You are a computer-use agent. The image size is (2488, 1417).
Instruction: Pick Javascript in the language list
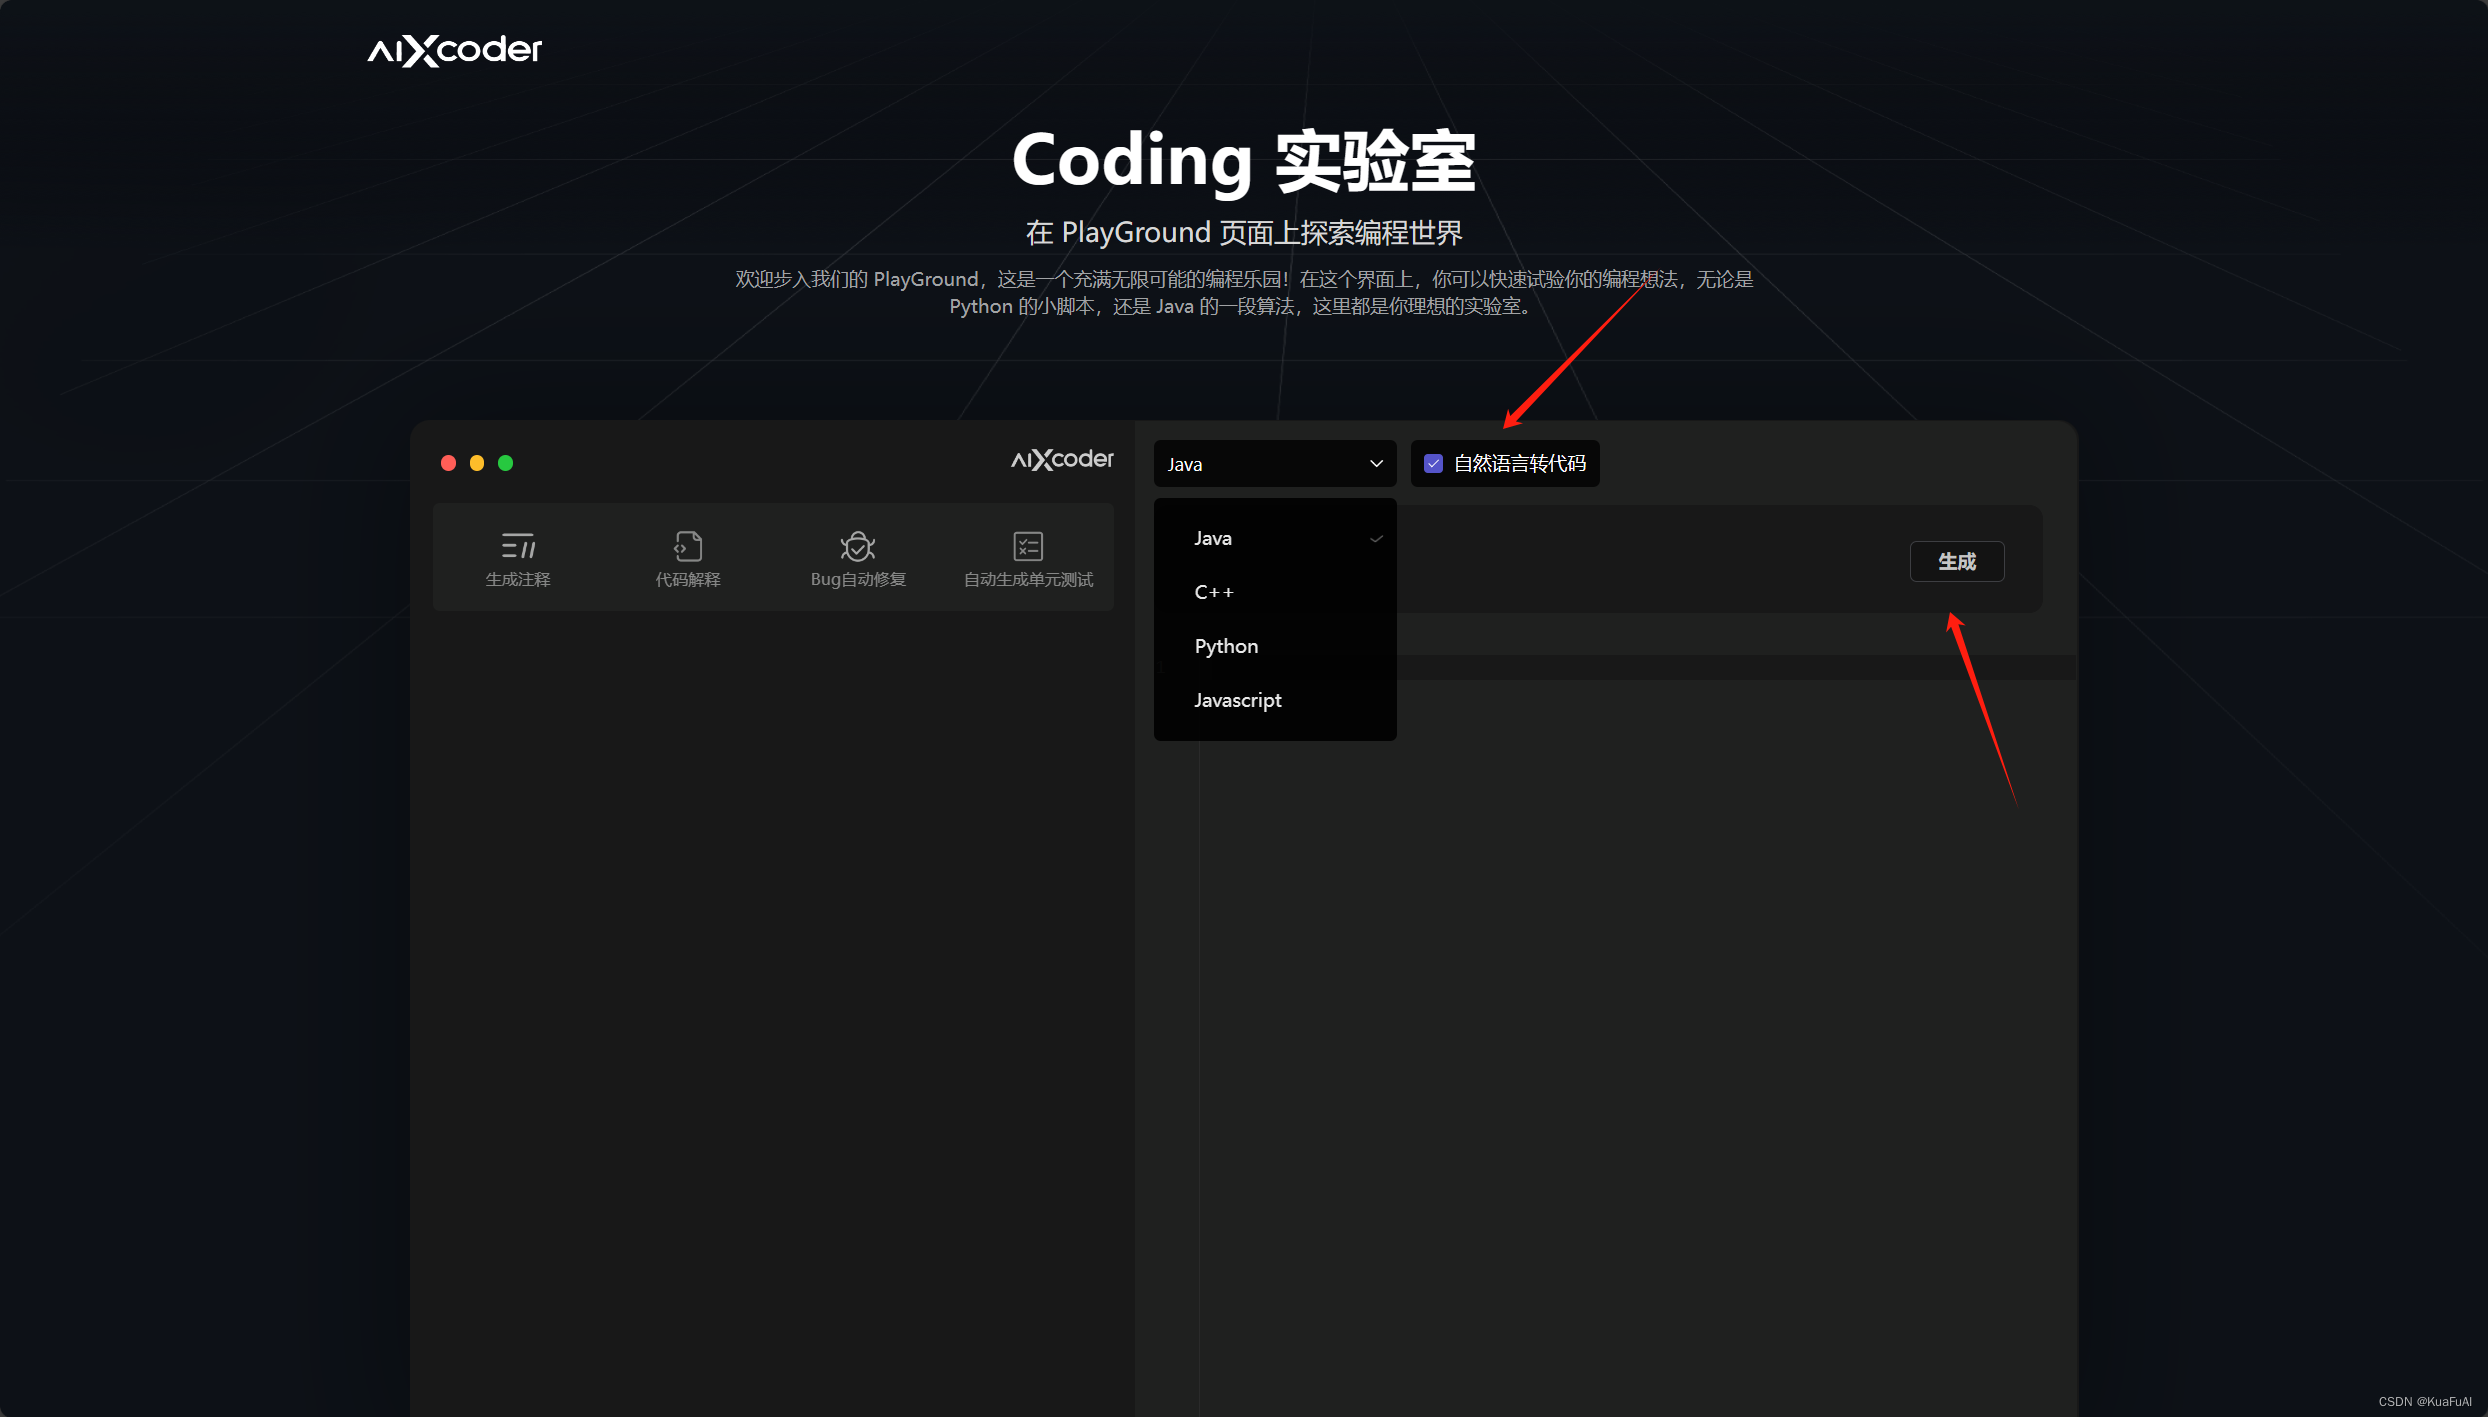(x=1238, y=701)
